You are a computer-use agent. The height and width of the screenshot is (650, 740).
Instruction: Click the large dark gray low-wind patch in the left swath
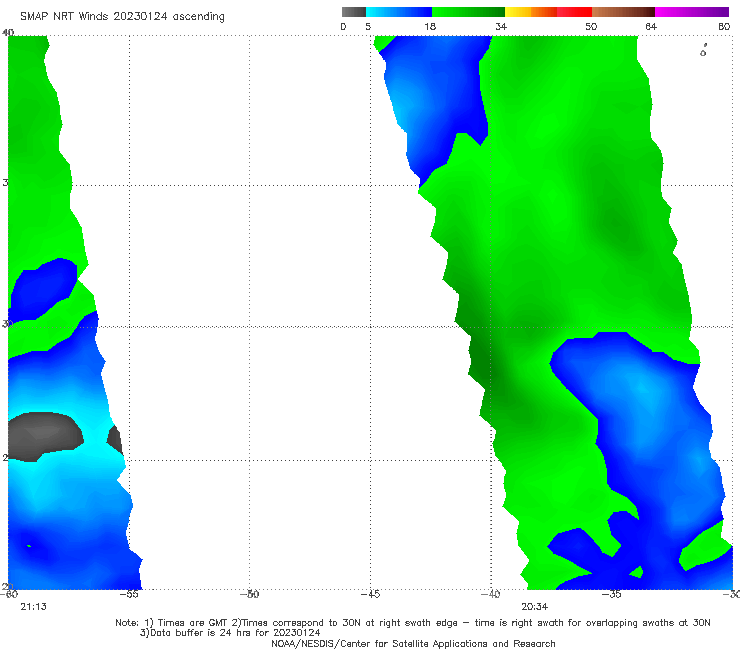[45, 437]
